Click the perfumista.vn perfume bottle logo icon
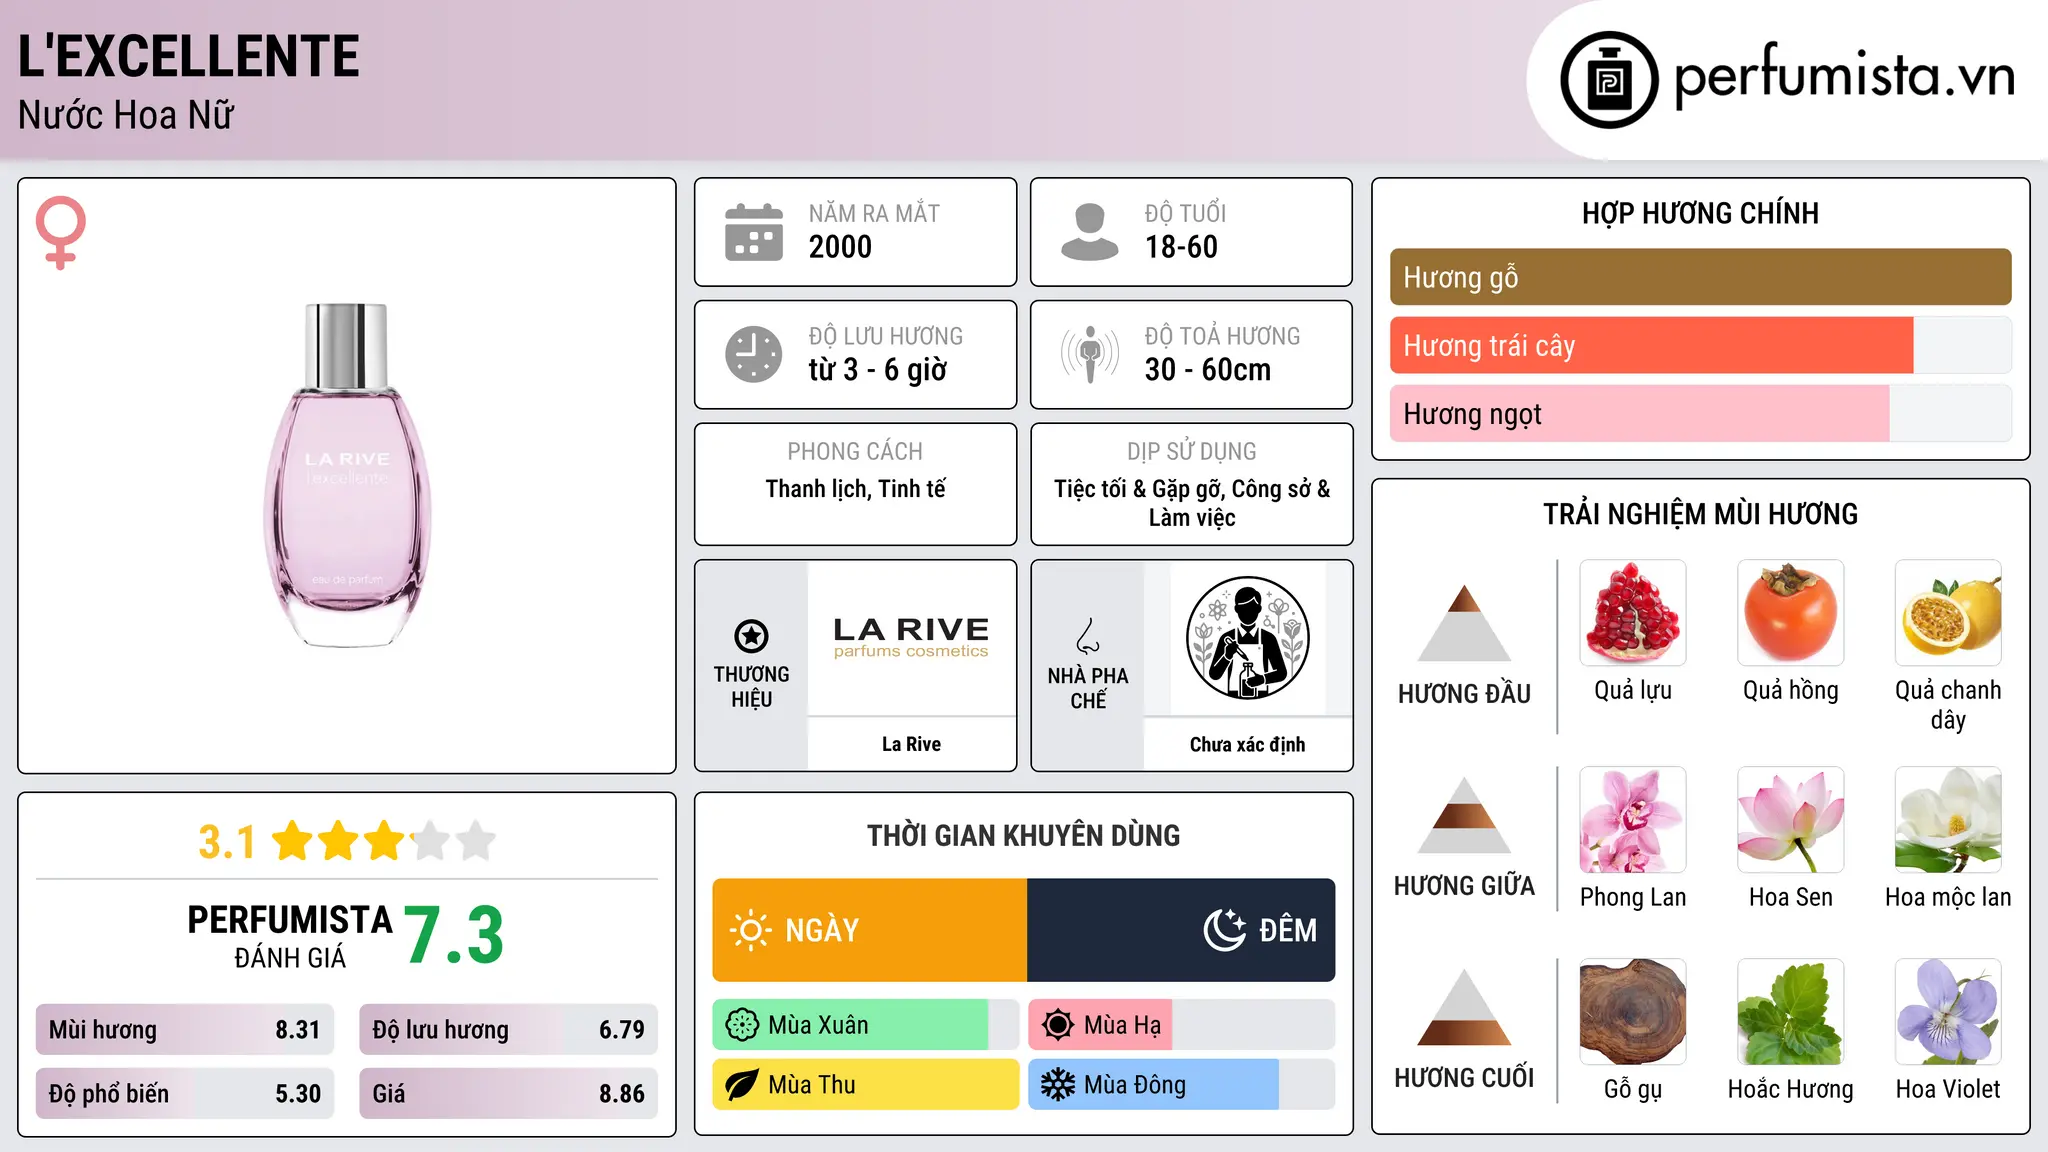The width and height of the screenshot is (2048, 1152). (x=1609, y=80)
